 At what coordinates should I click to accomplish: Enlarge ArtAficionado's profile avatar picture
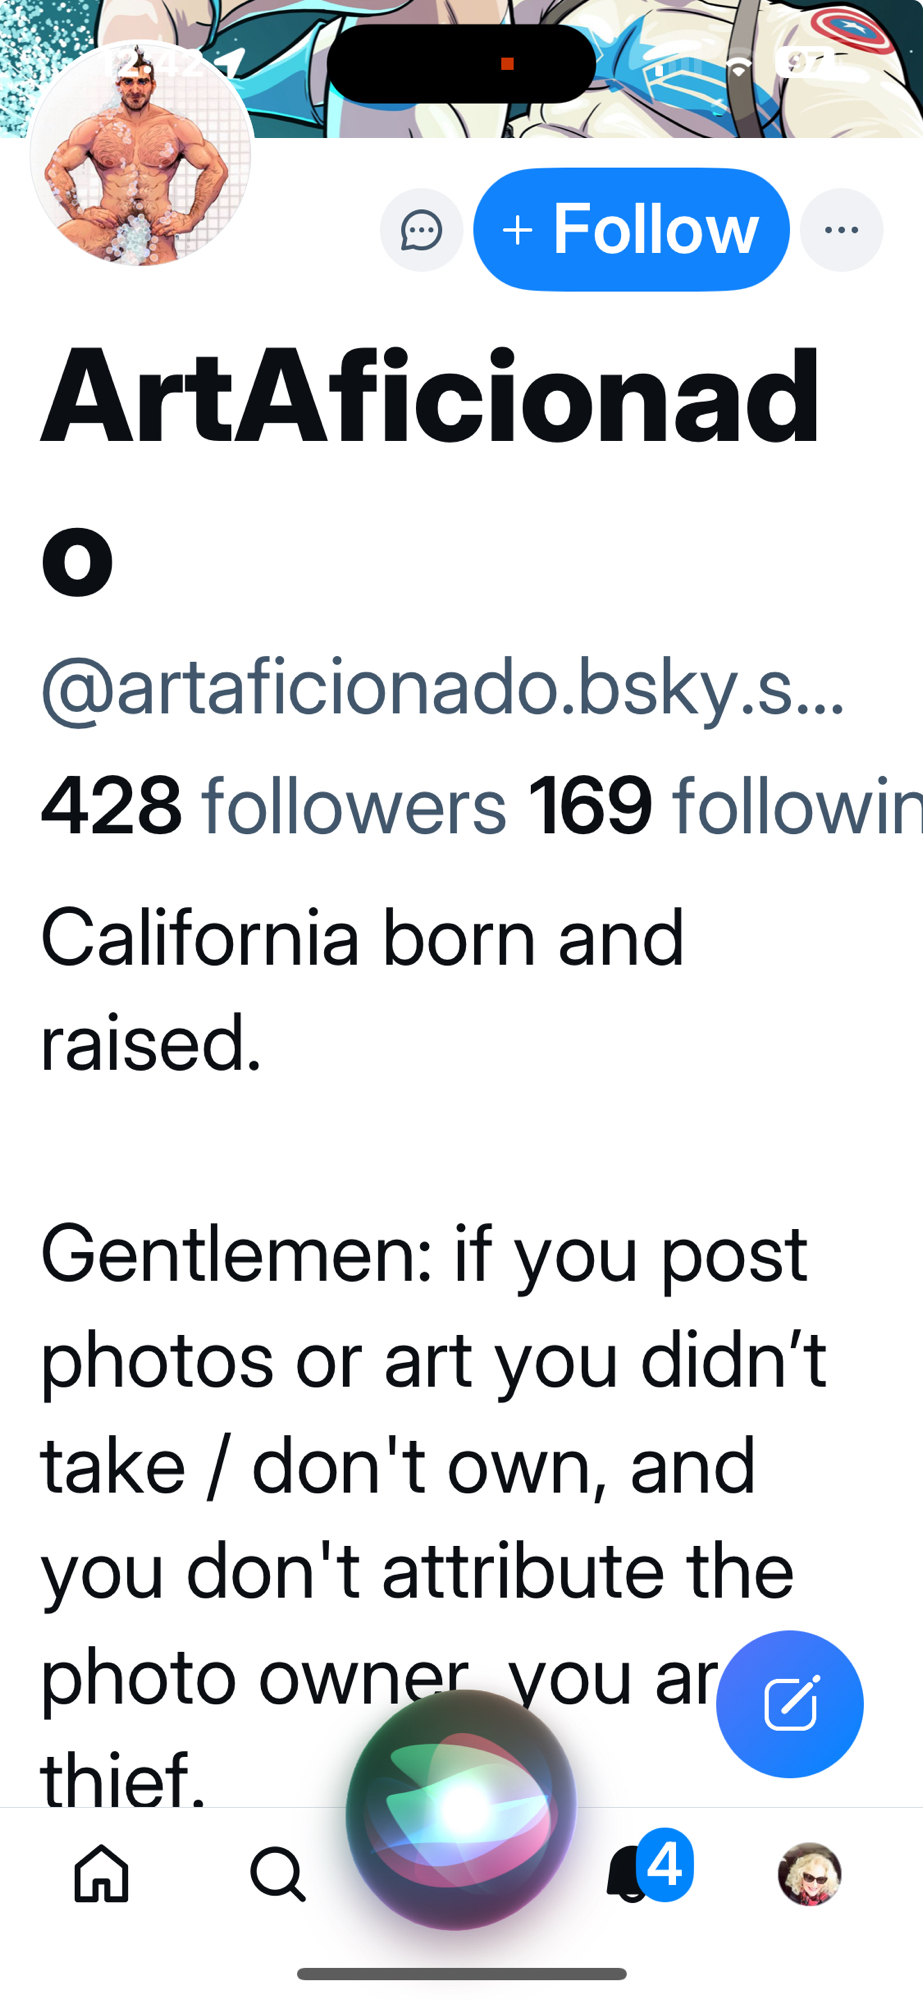[x=140, y=155]
